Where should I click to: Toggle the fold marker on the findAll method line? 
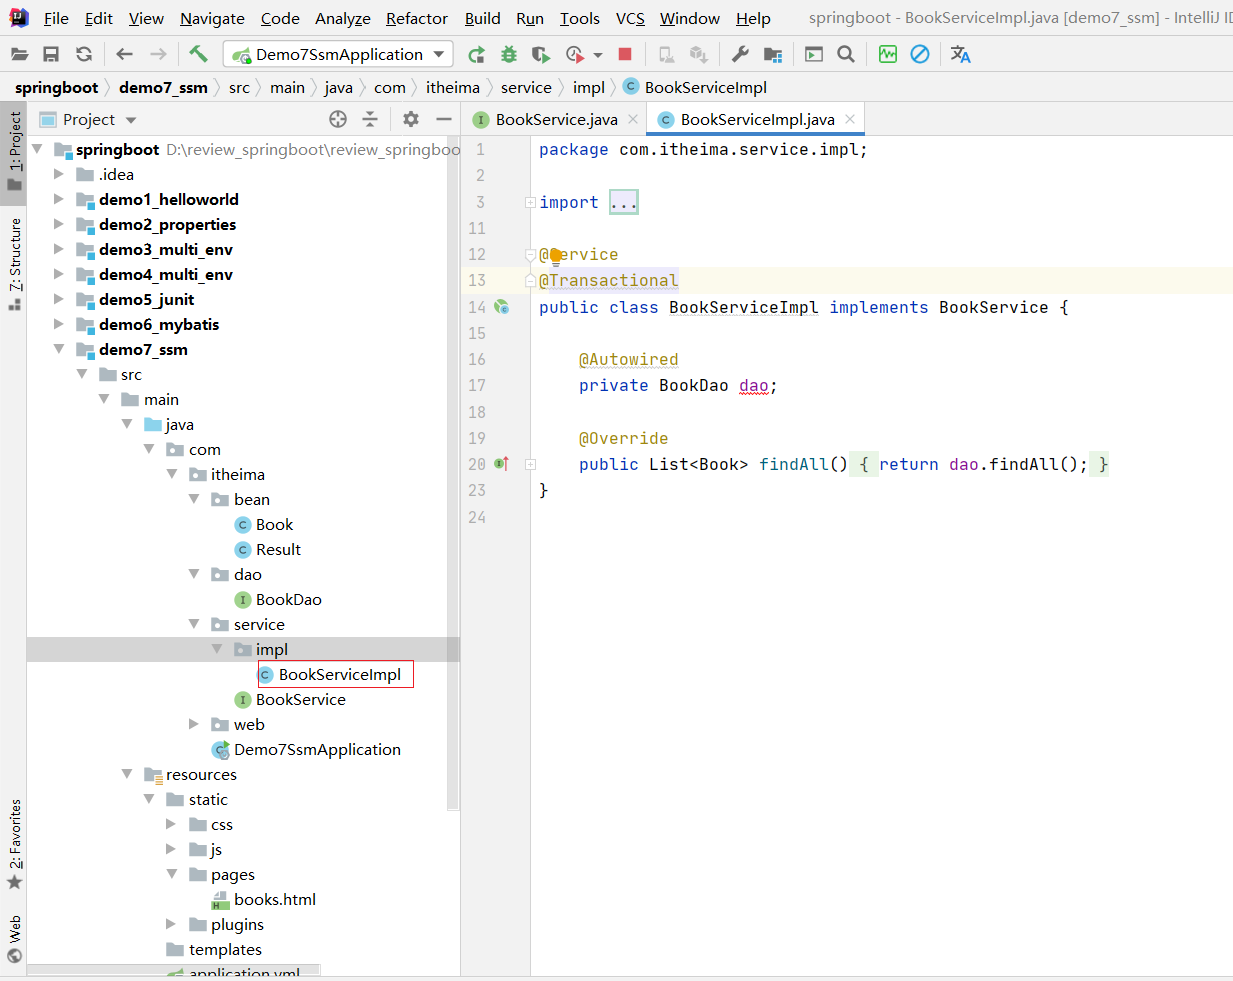(x=530, y=464)
